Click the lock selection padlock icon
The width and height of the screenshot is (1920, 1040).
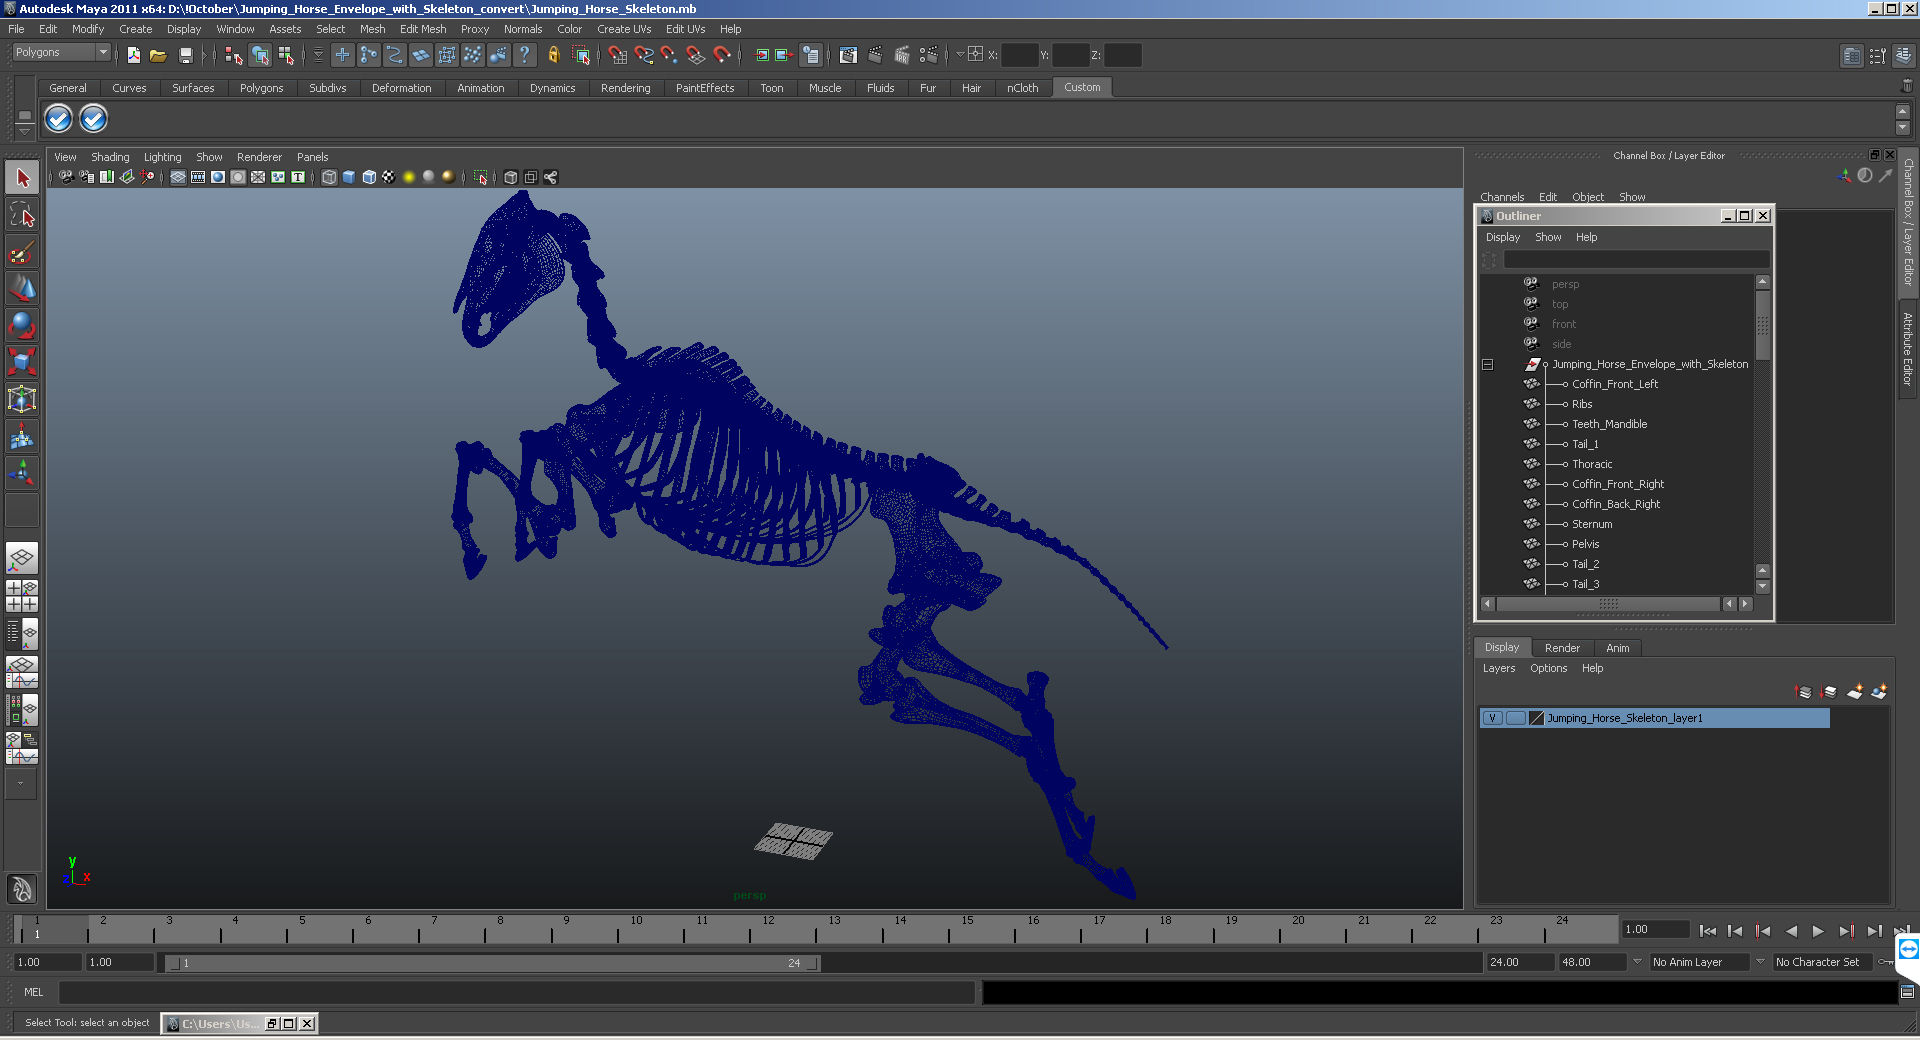tap(553, 55)
